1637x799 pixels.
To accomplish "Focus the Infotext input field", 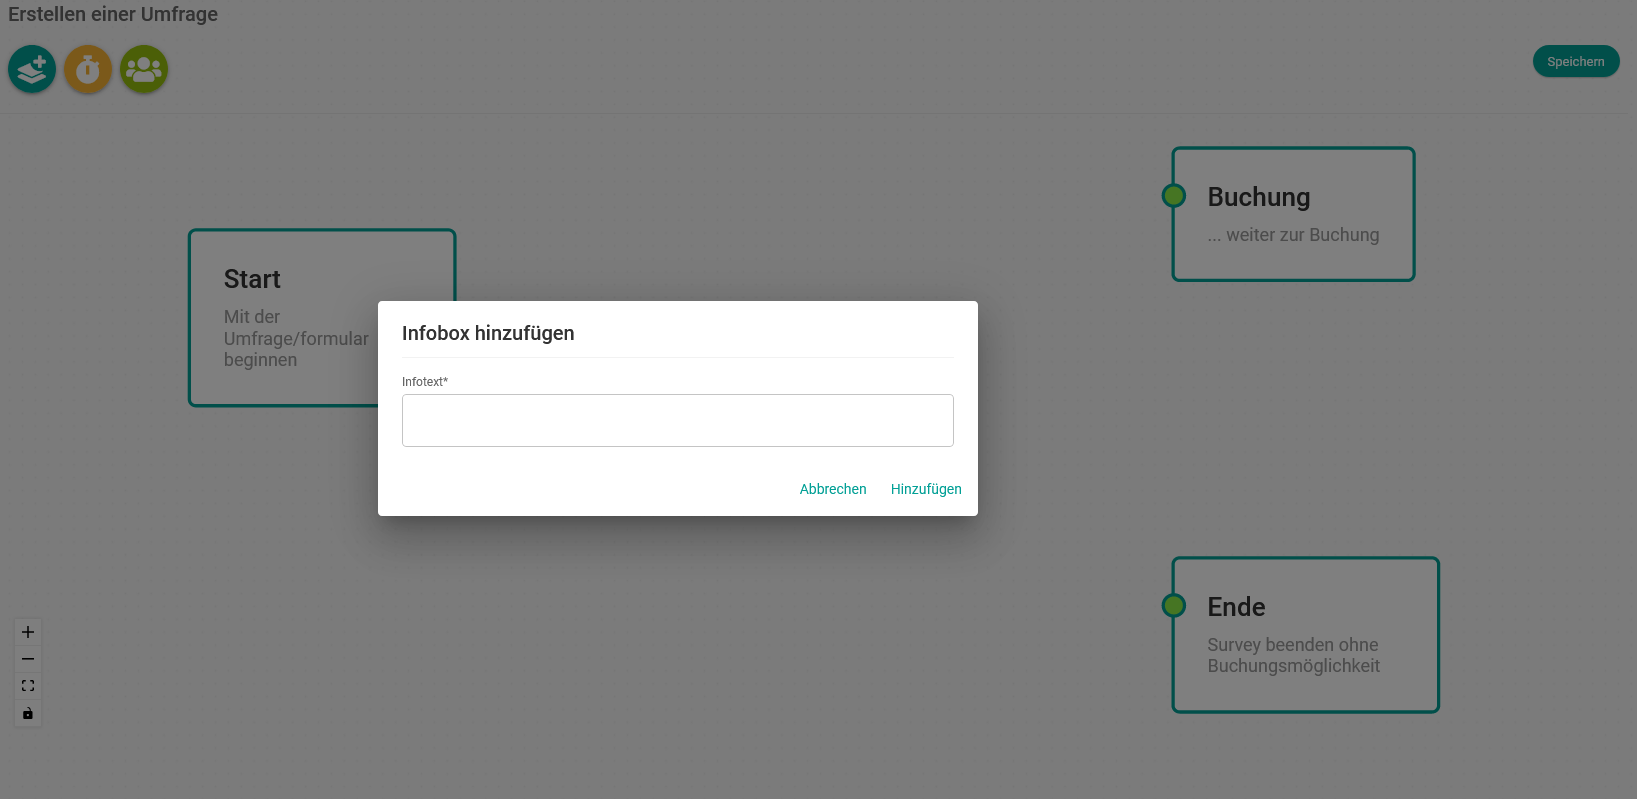I will [678, 420].
